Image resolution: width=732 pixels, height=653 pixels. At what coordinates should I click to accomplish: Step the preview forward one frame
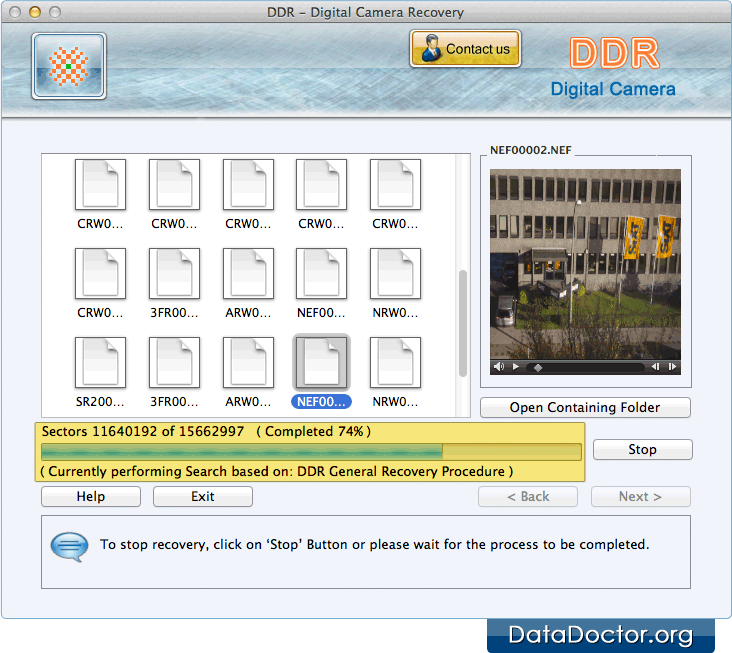[672, 367]
